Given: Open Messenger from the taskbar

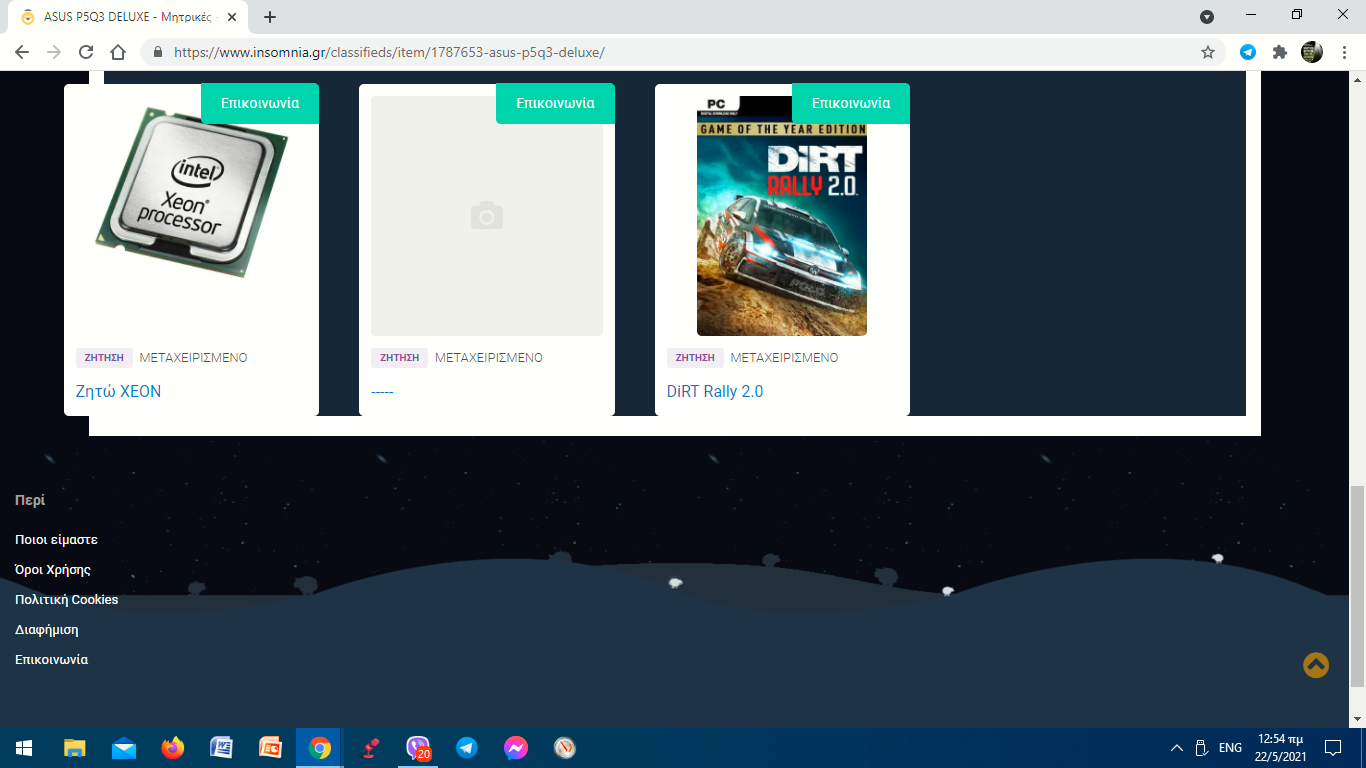Looking at the screenshot, I should click(x=516, y=748).
